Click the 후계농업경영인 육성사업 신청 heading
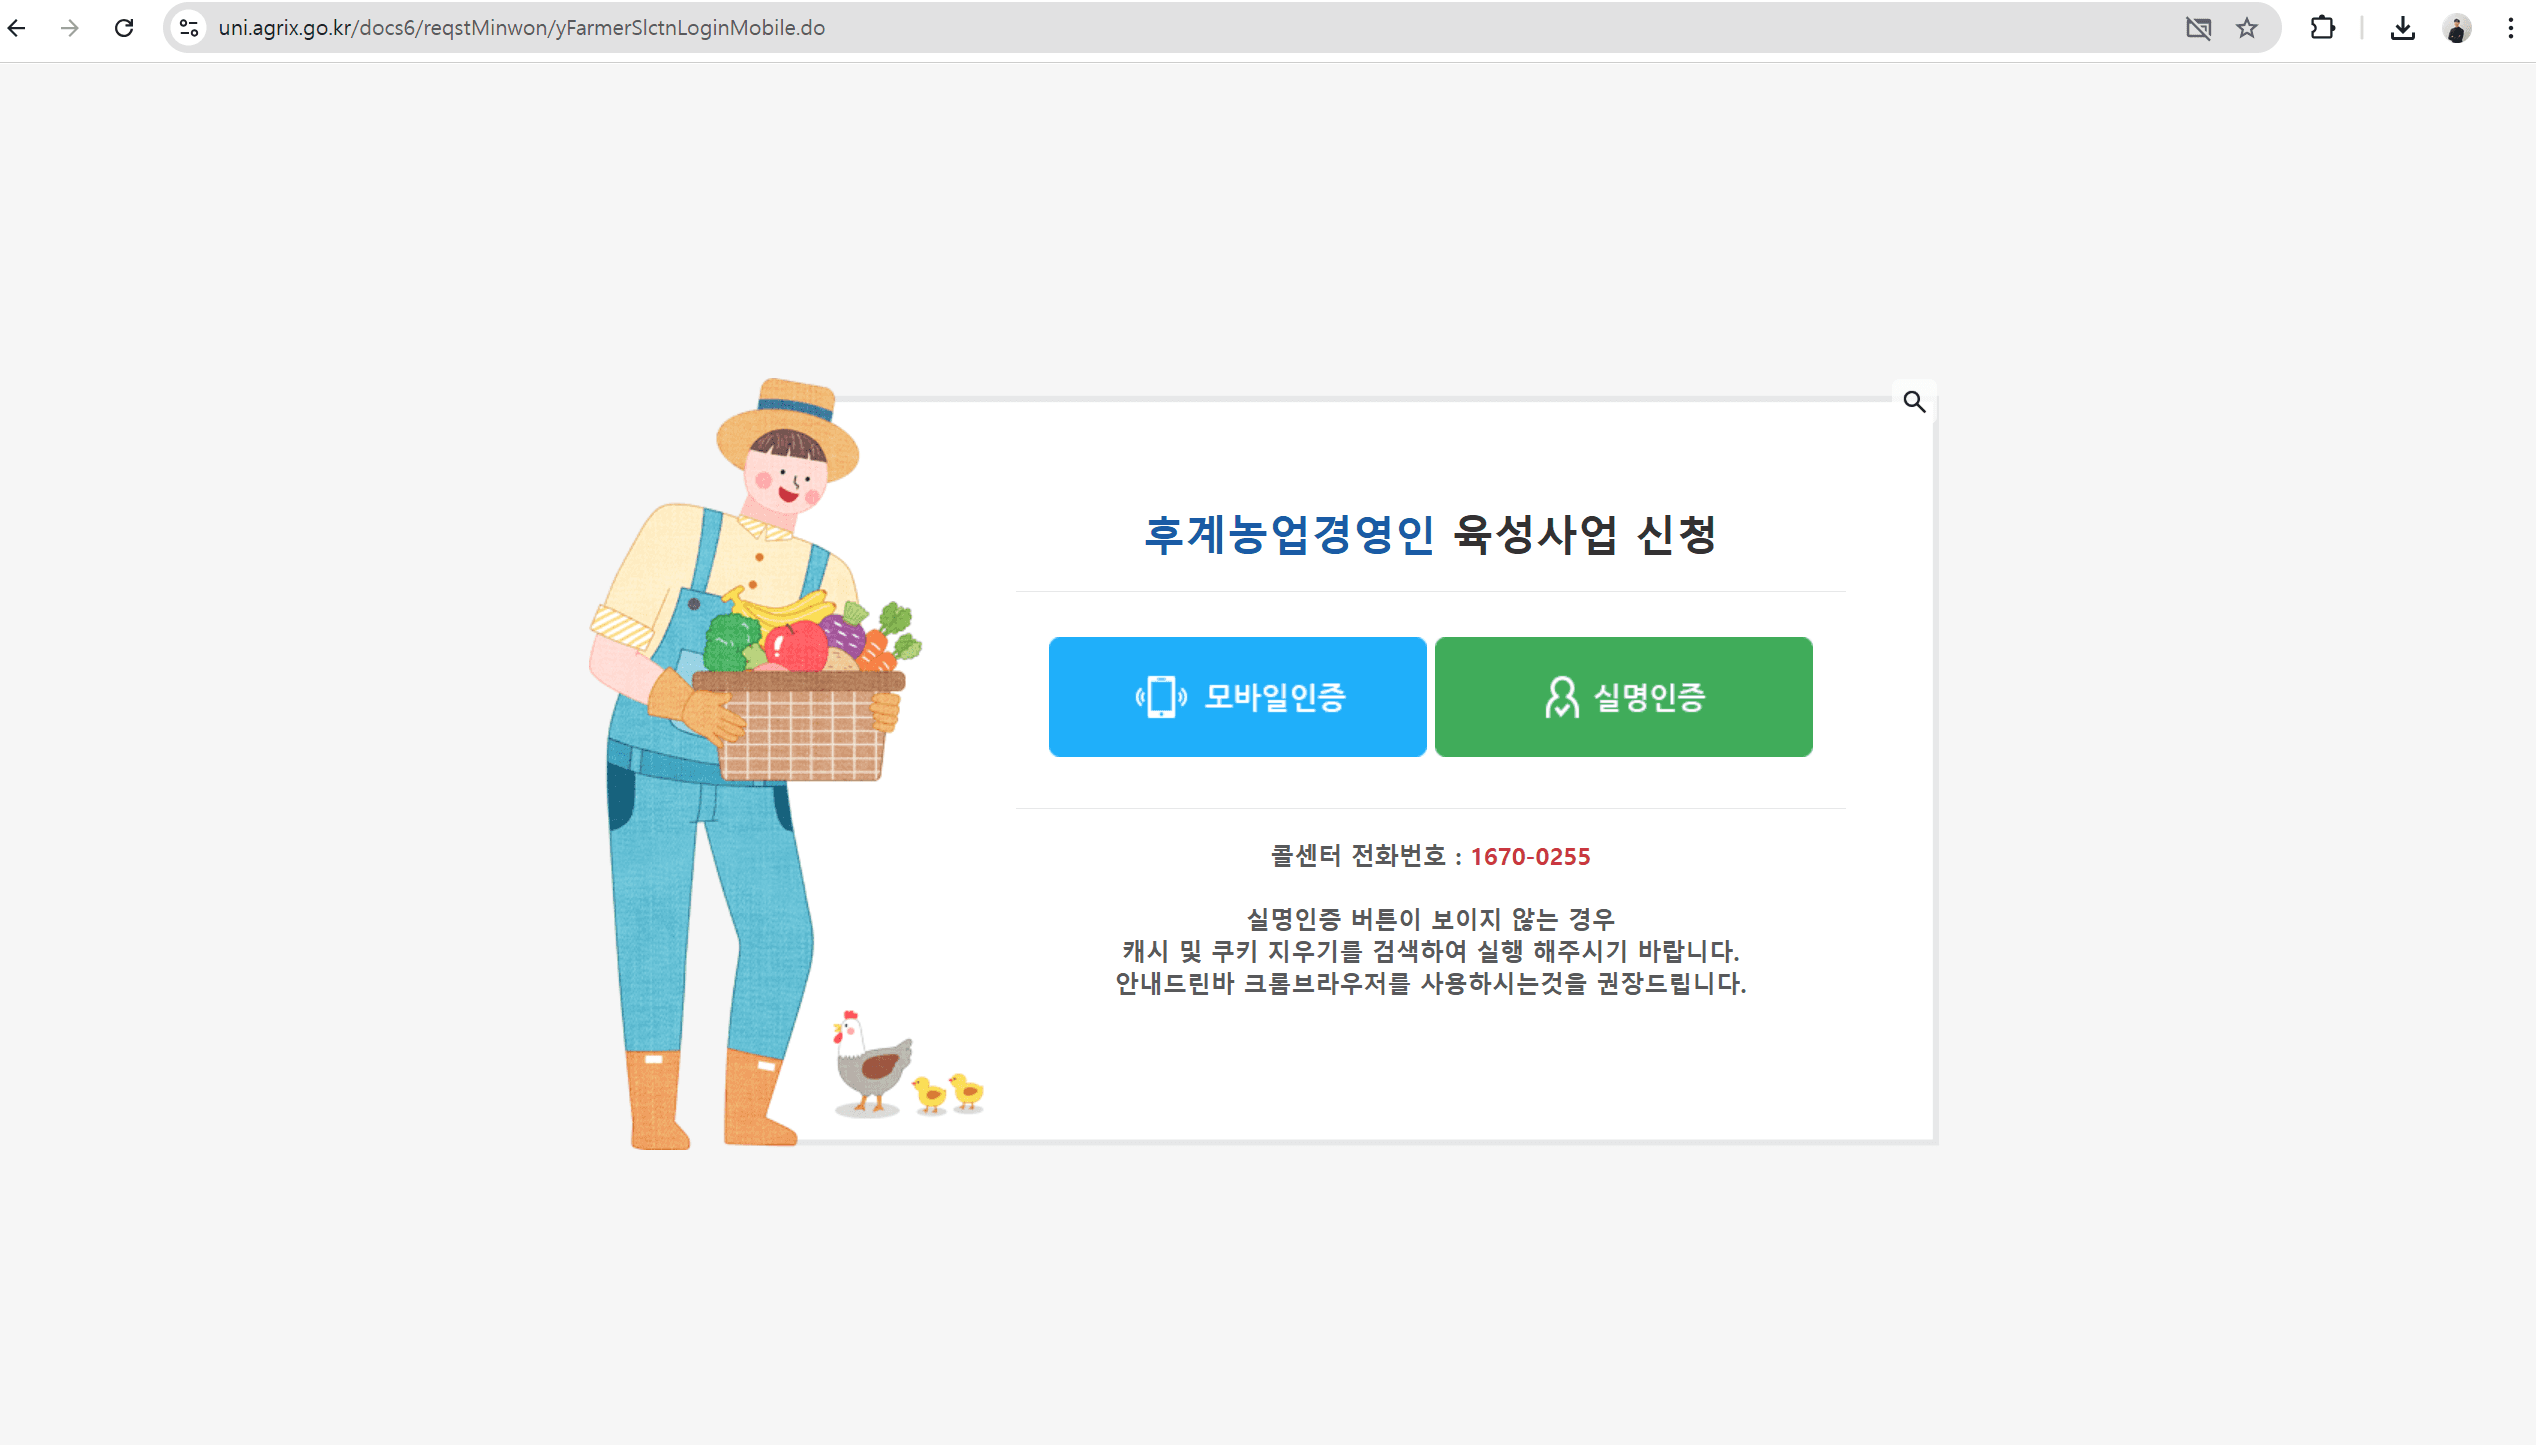This screenshot has height=1445, width=2536. (1430, 535)
